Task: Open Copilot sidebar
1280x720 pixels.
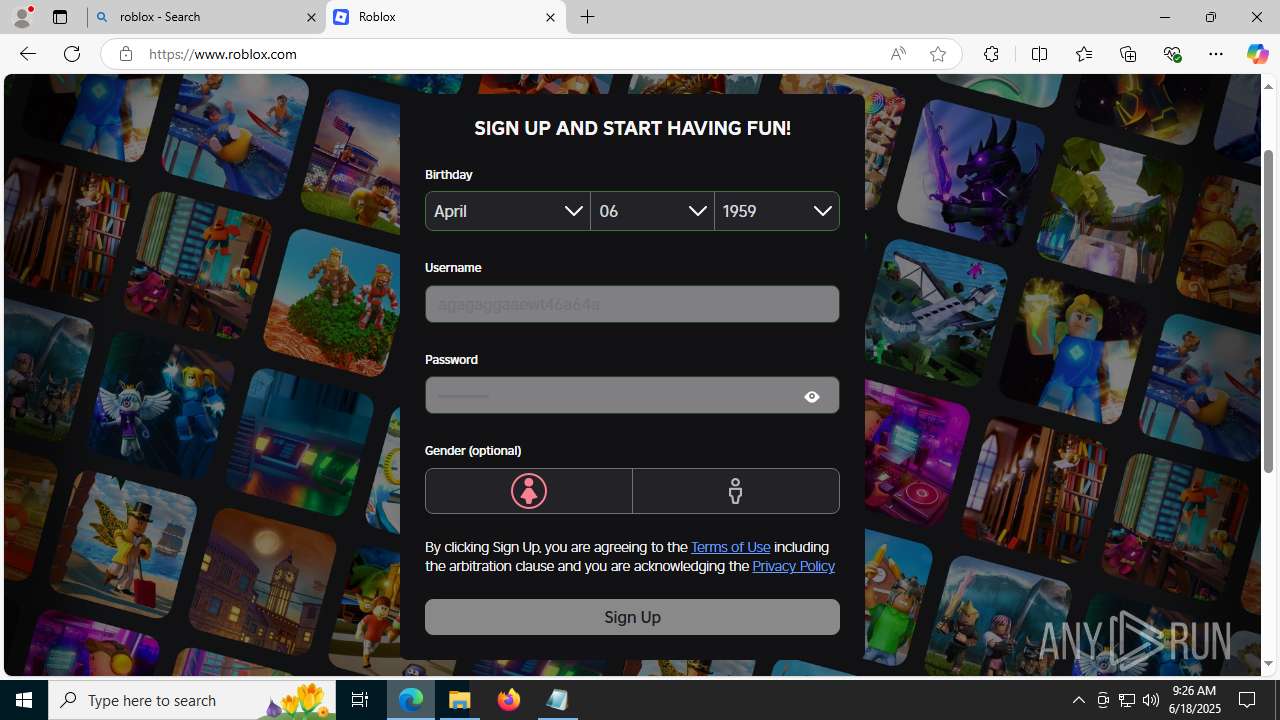Action: click(x=1257, y=54)
